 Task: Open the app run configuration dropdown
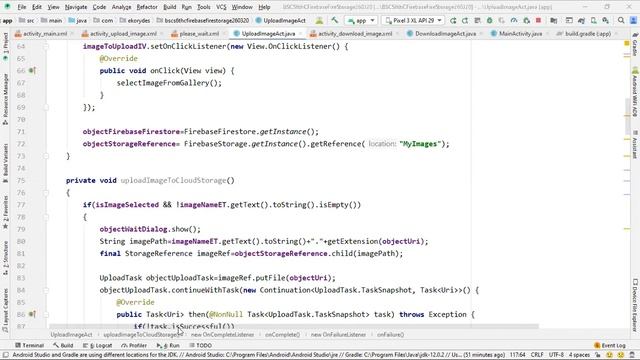pyautogui.click(x=361, y=20)
